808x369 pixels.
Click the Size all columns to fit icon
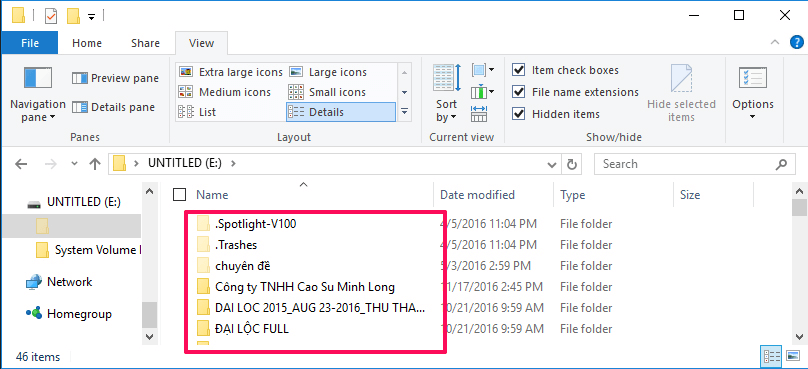pos(479,113)
